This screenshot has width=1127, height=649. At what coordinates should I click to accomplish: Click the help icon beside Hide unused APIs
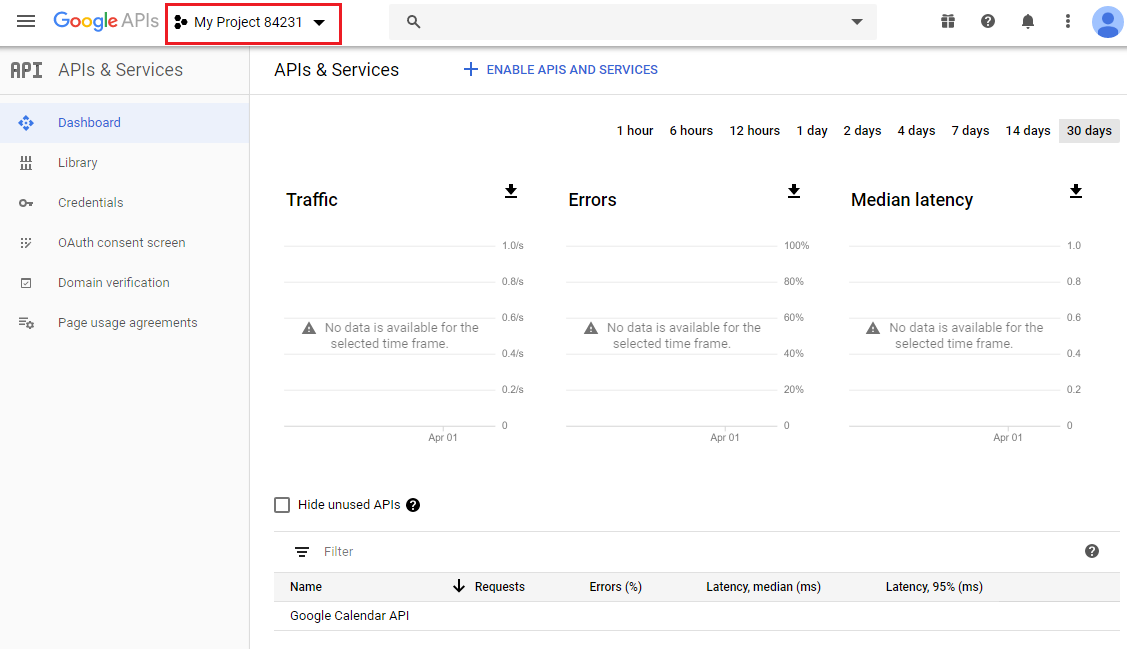click(x=413, y=505)
